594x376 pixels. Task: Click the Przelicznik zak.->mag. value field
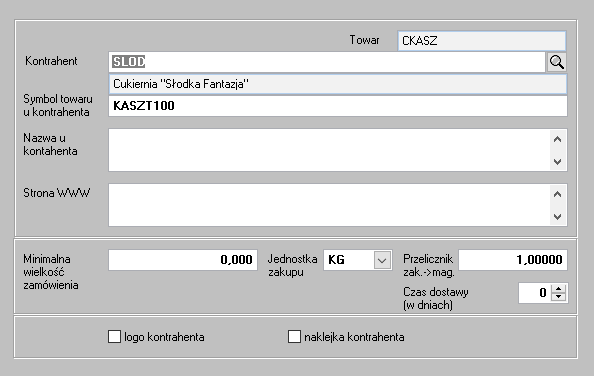click(513, 260)
